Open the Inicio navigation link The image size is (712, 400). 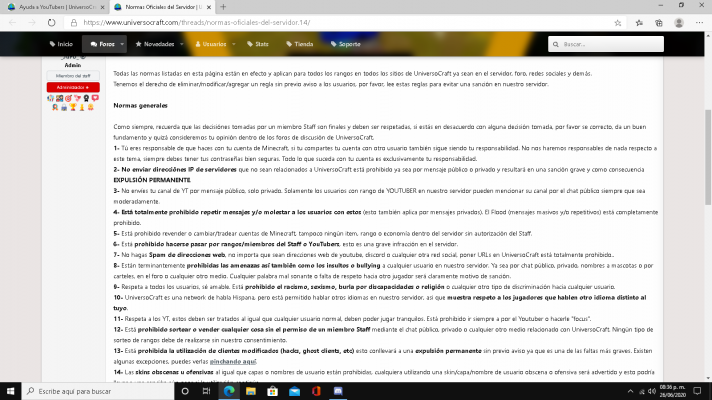pyautogui.click(x=61, y=44)
